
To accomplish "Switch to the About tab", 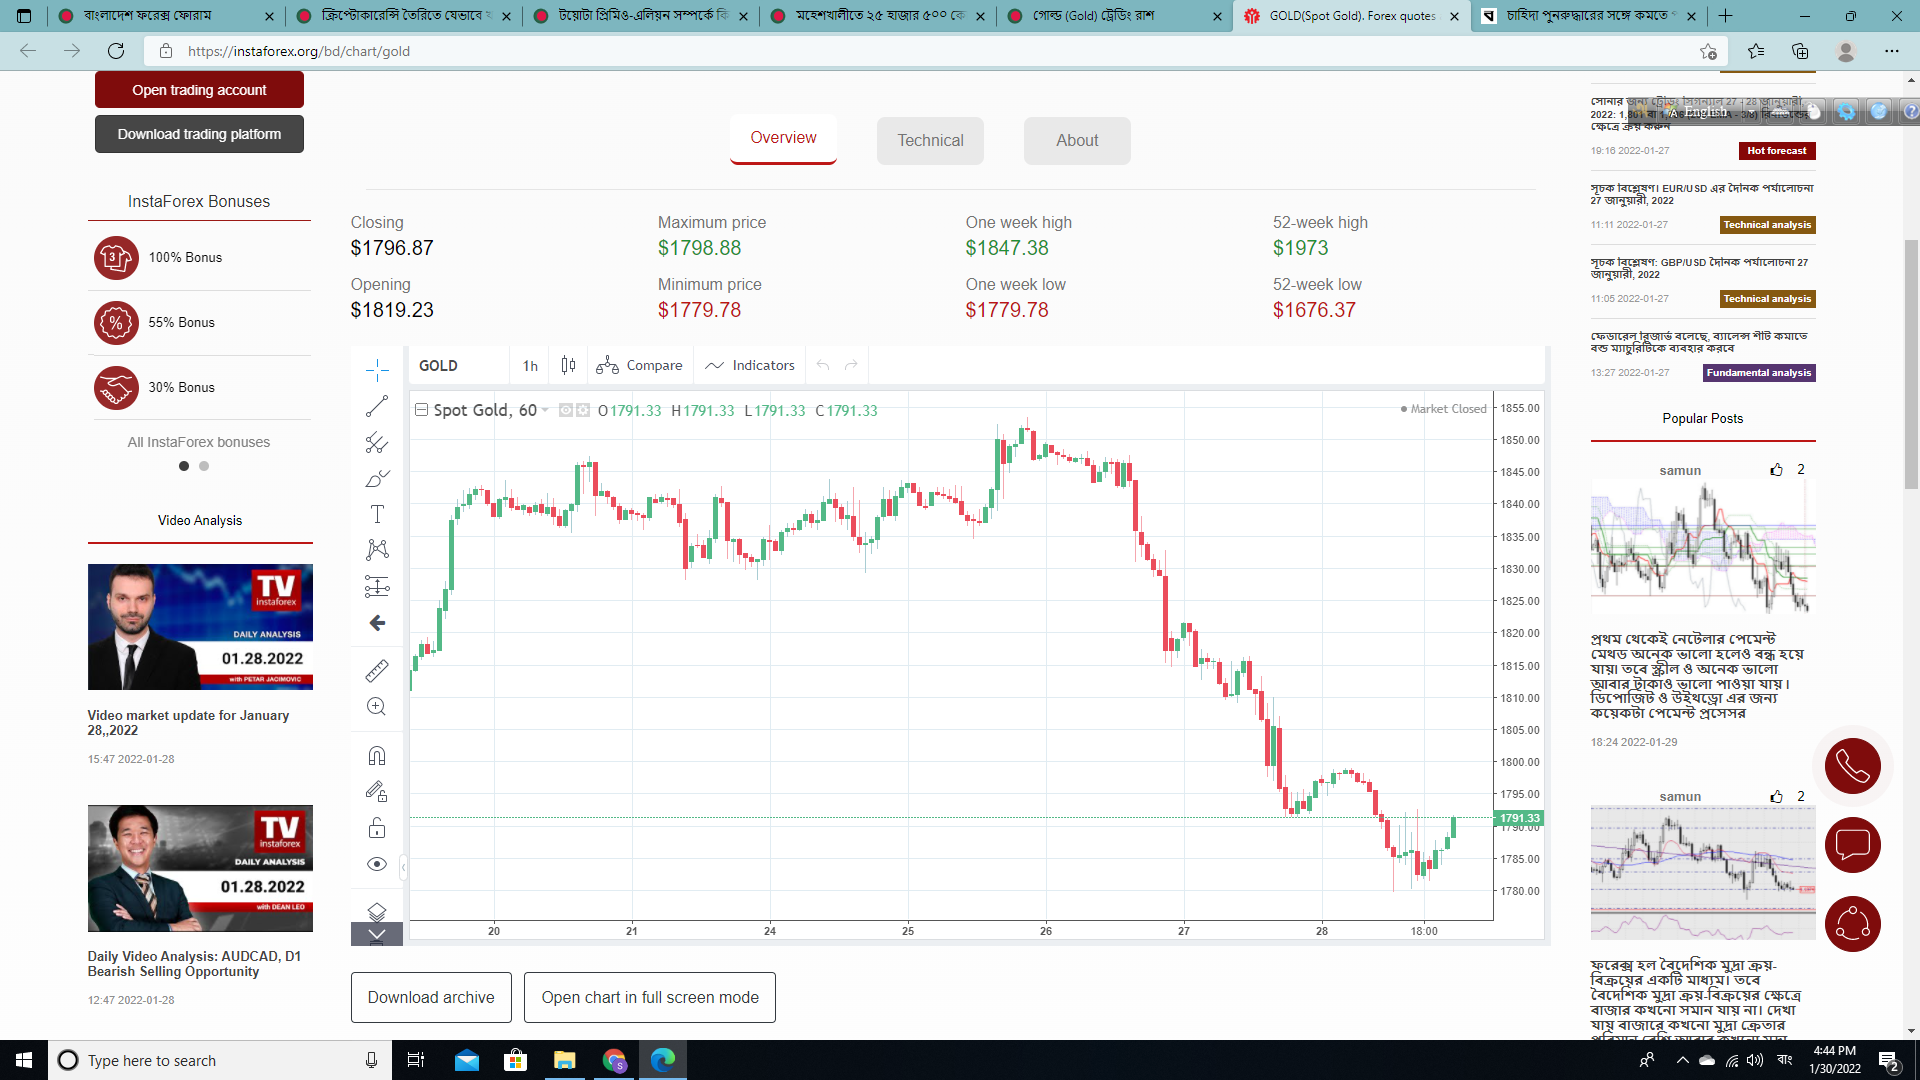I will pos(1077,141).
